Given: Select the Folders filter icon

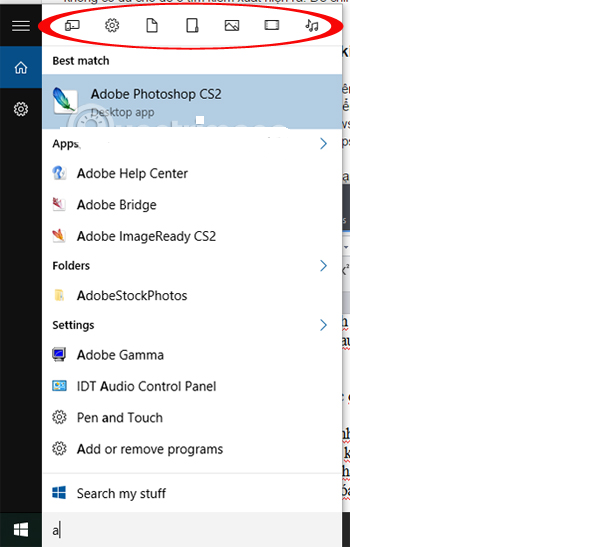Looking at the screenshot, I should (x=192, y=26).
